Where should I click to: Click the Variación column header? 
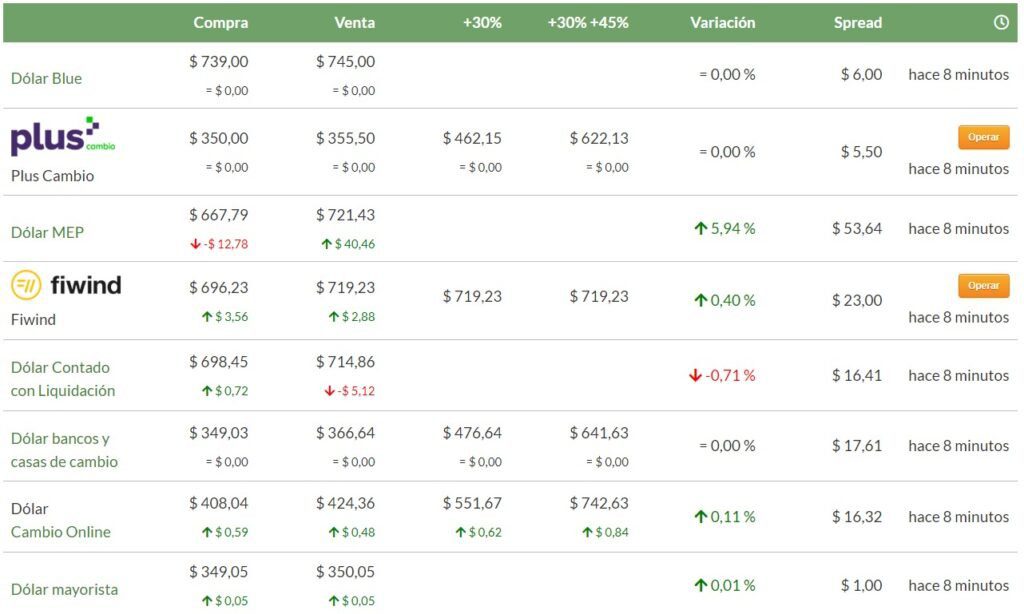coord(722,22)
